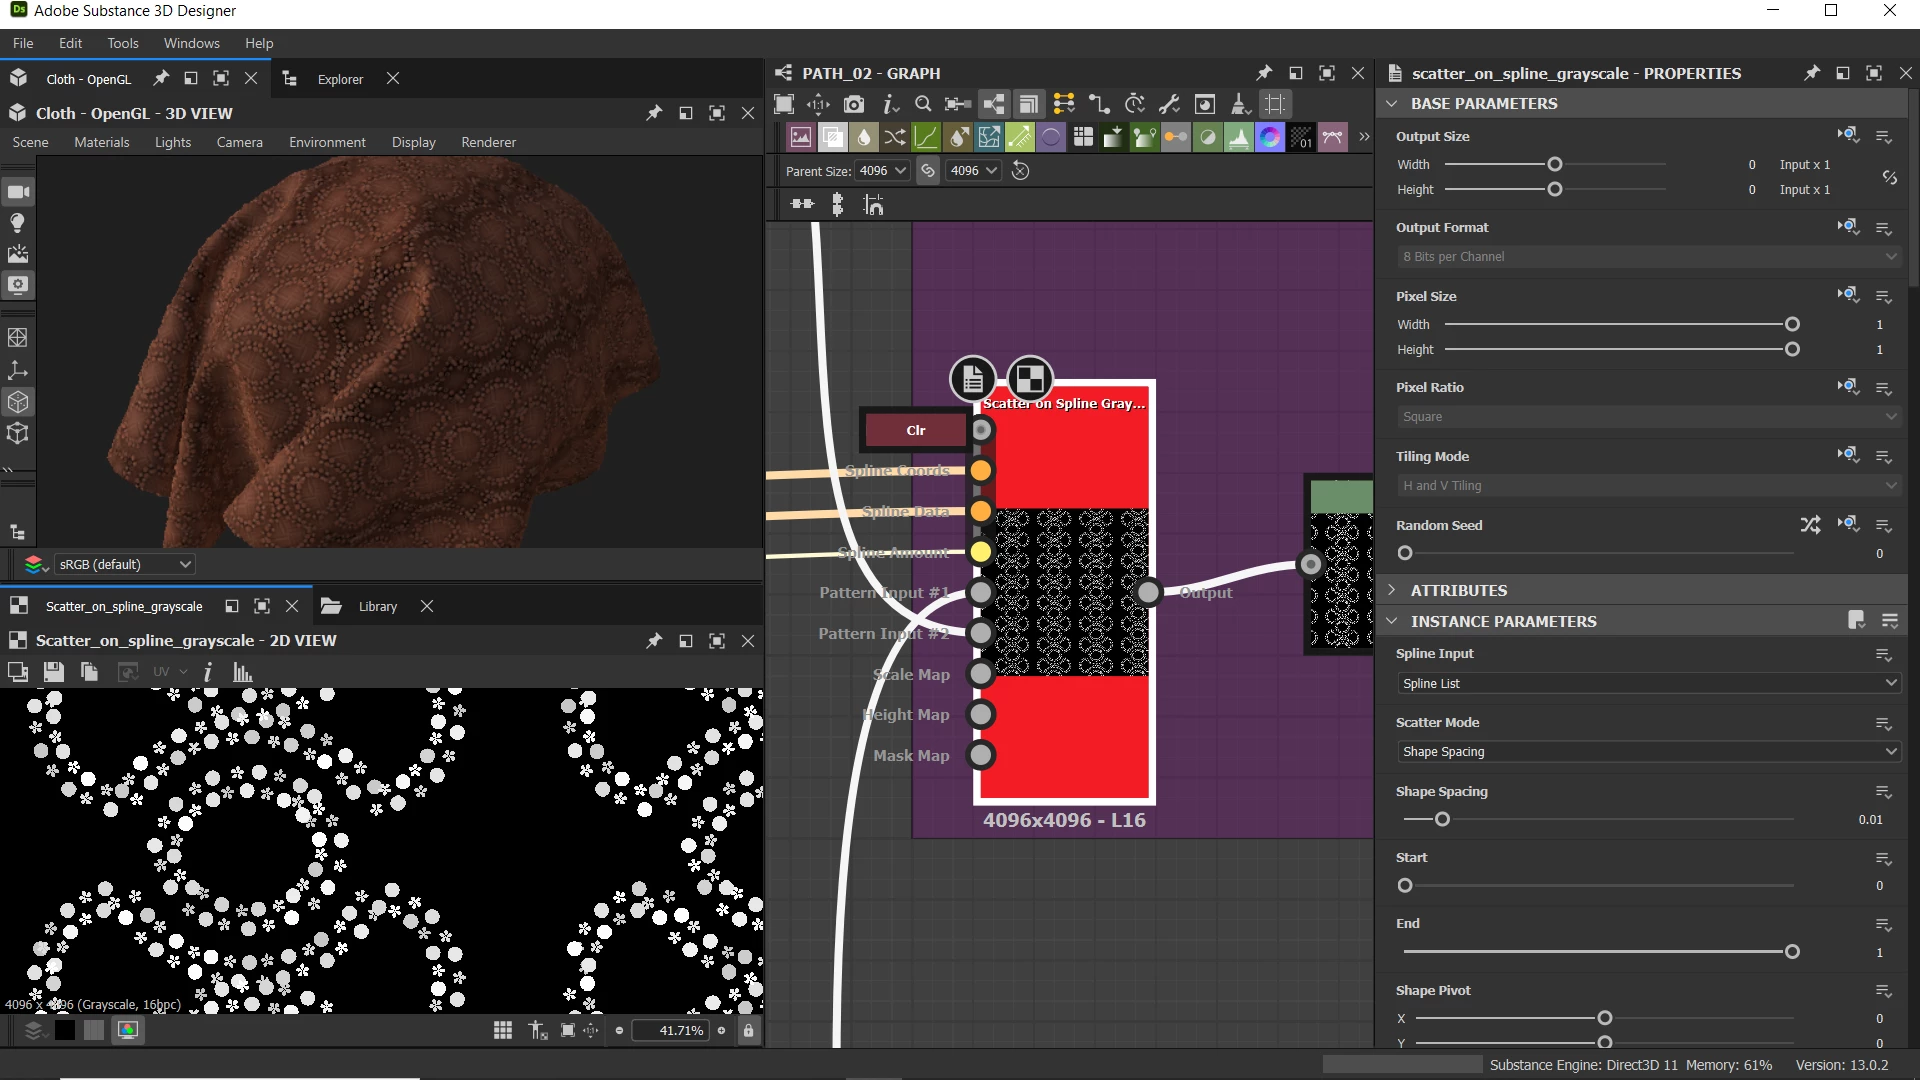Open the Scatter Mode dropdown

(x=1647, y=751)
